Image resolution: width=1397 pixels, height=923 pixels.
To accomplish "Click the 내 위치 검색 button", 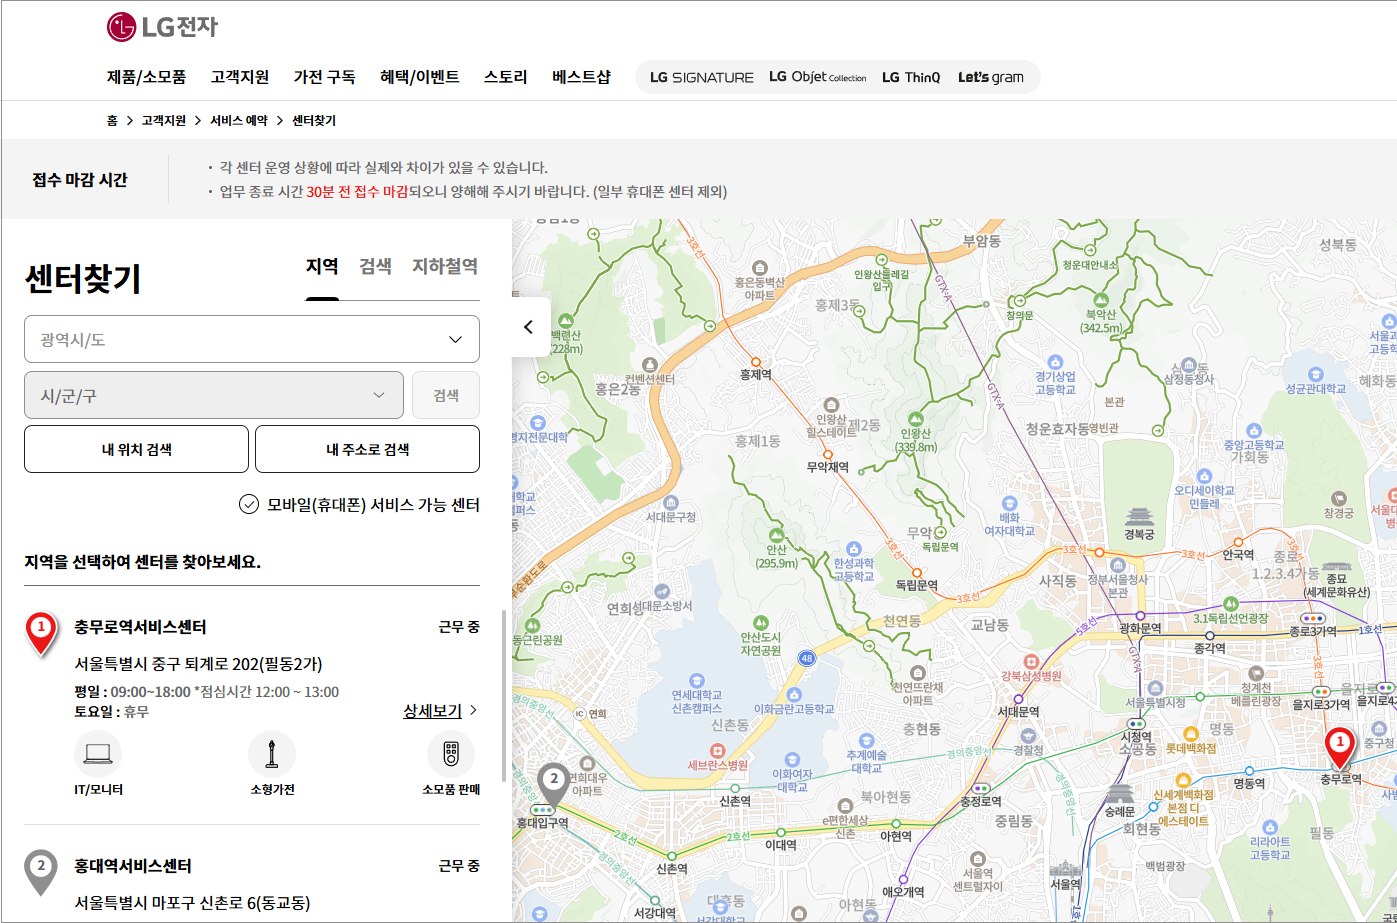I will (x=136, y=448).
